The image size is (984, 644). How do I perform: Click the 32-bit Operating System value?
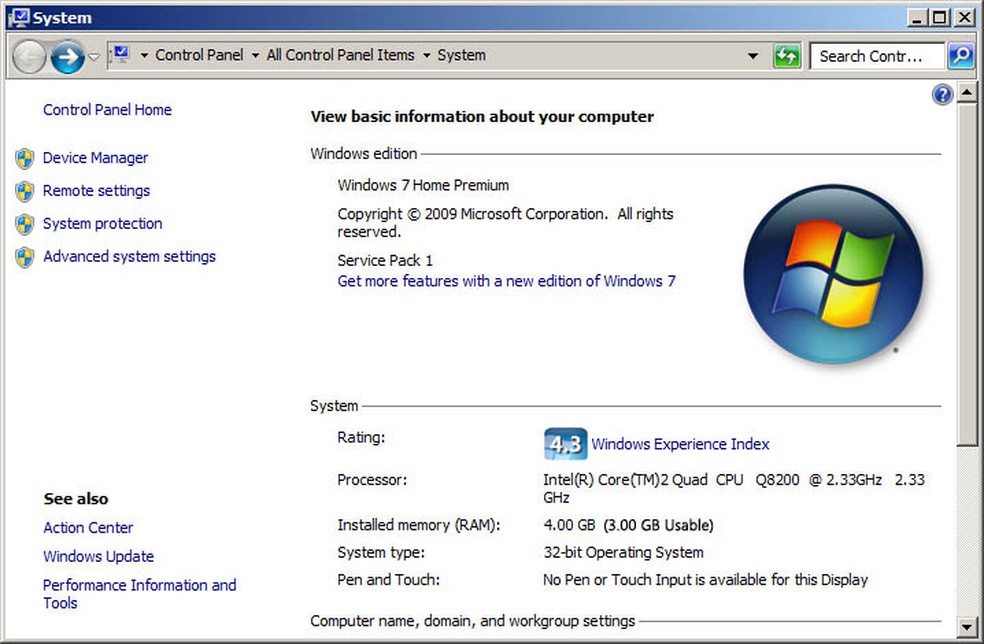click(623, 552)
